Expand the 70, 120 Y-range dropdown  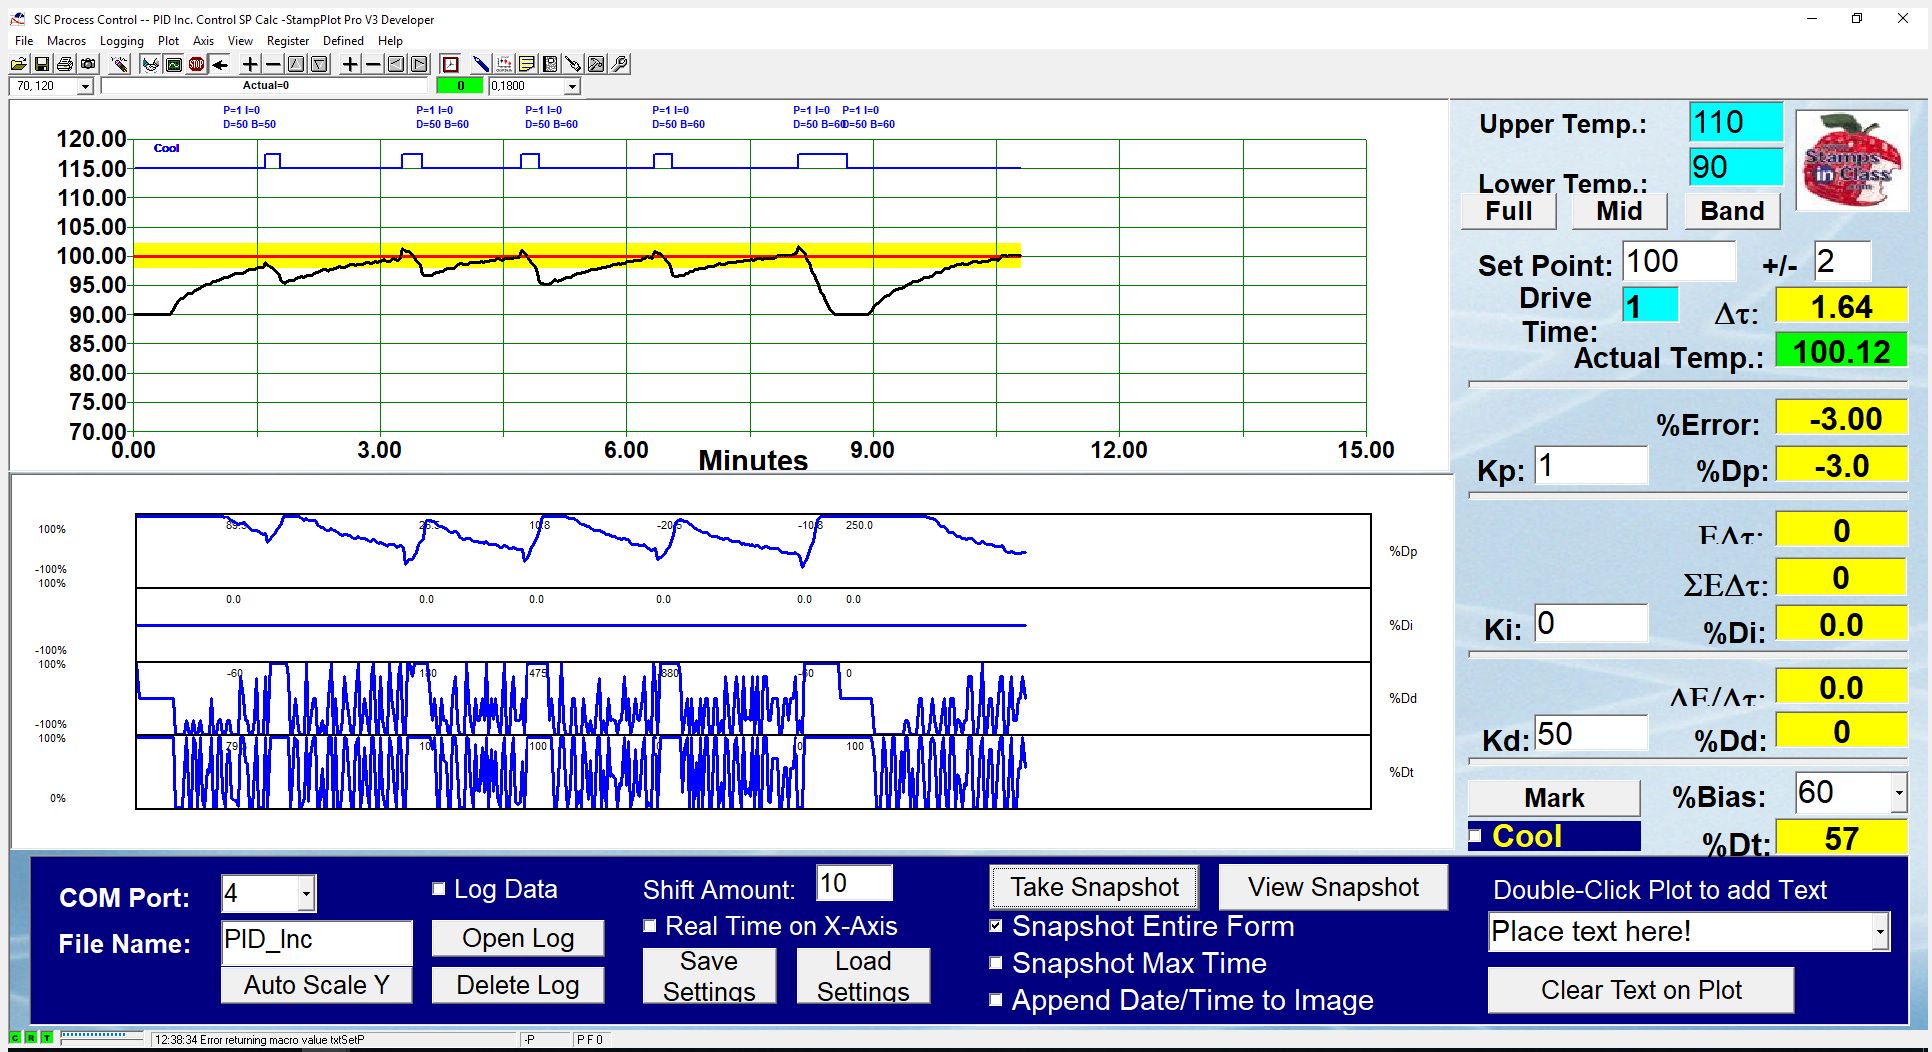pyautogui.click(x=85, y=86)
